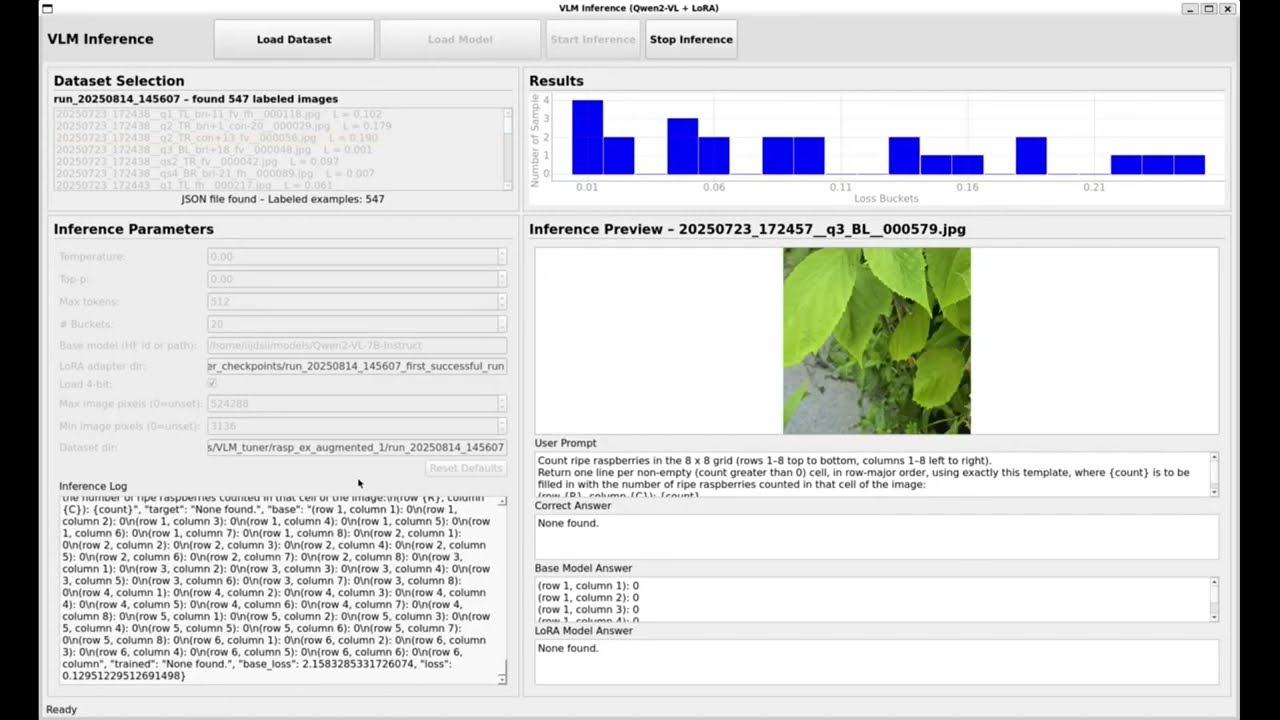Click the Top-p spinbox stepper arrows

click(x=502, y=279)
